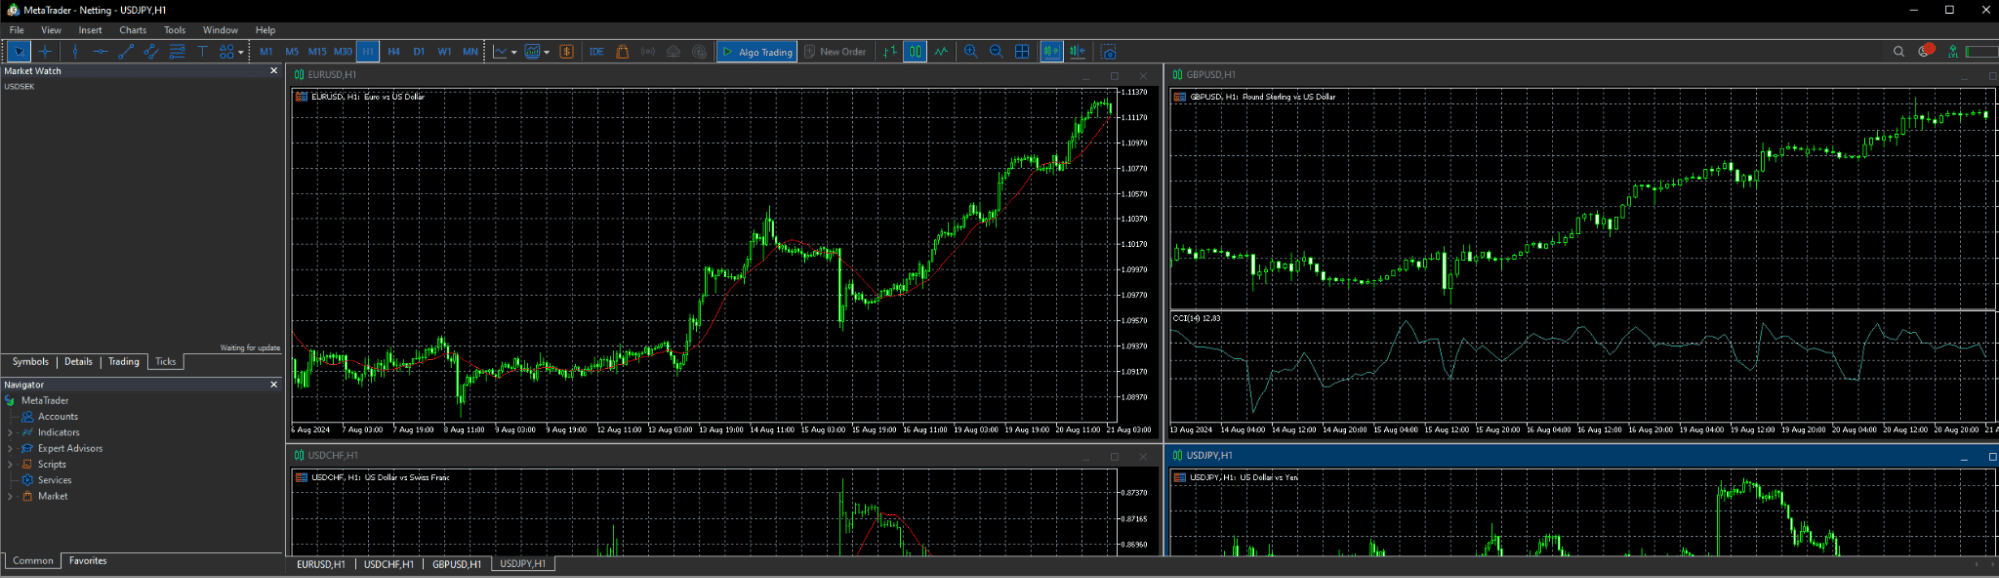Screen dimensions: 1999x578
Task: Zoom in on the chart
Action: [x=970, y=52]
